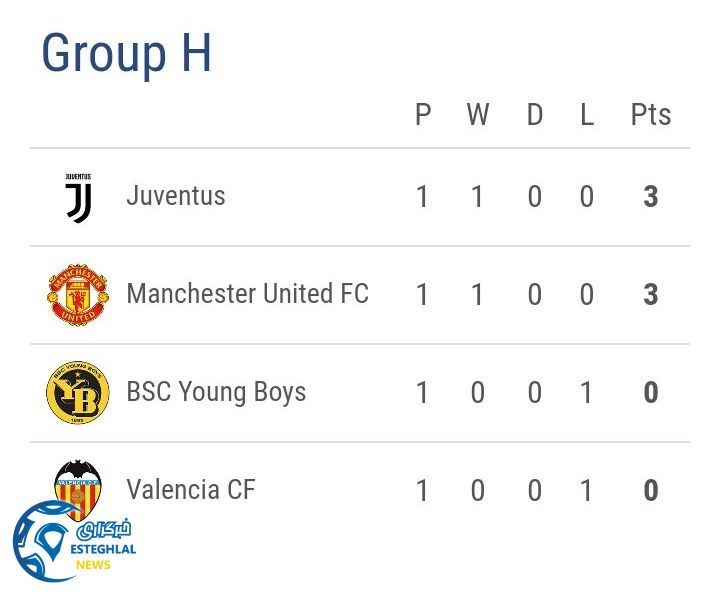Click the Manchester United club crest
The image size is (702, 604).
click(78, 294)
